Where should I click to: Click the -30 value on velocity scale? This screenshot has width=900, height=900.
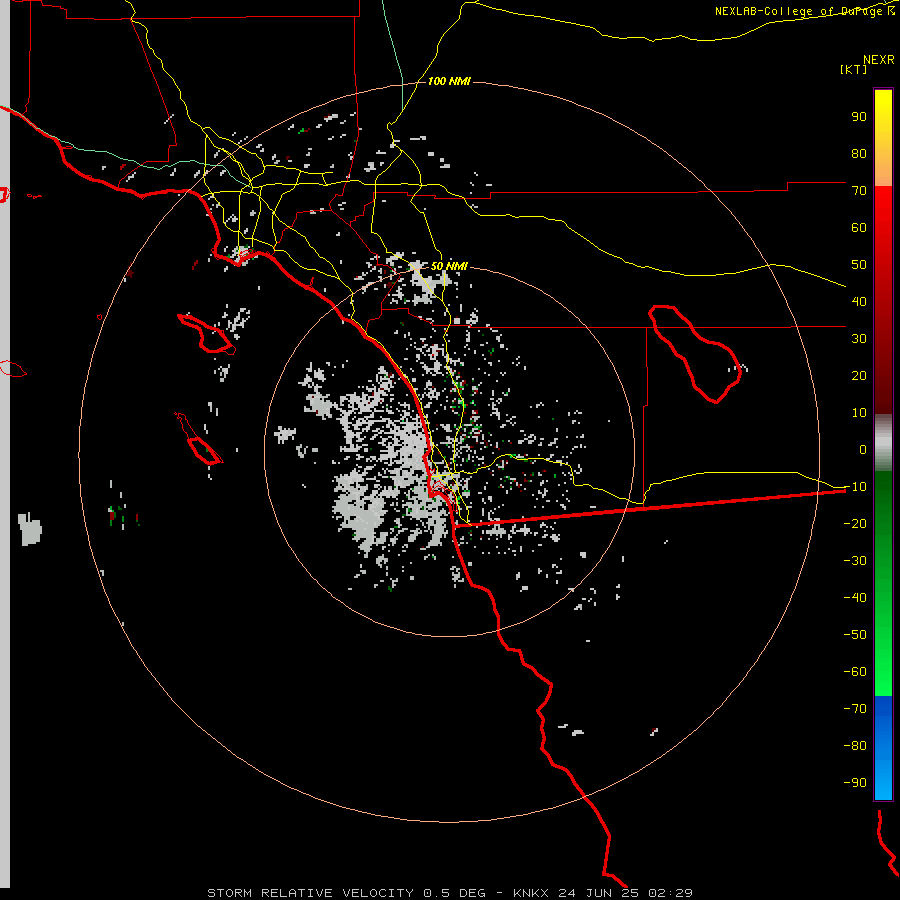855,561
